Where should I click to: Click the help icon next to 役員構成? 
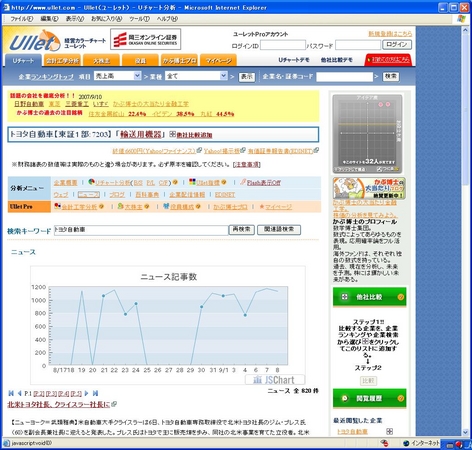[198, 207]
